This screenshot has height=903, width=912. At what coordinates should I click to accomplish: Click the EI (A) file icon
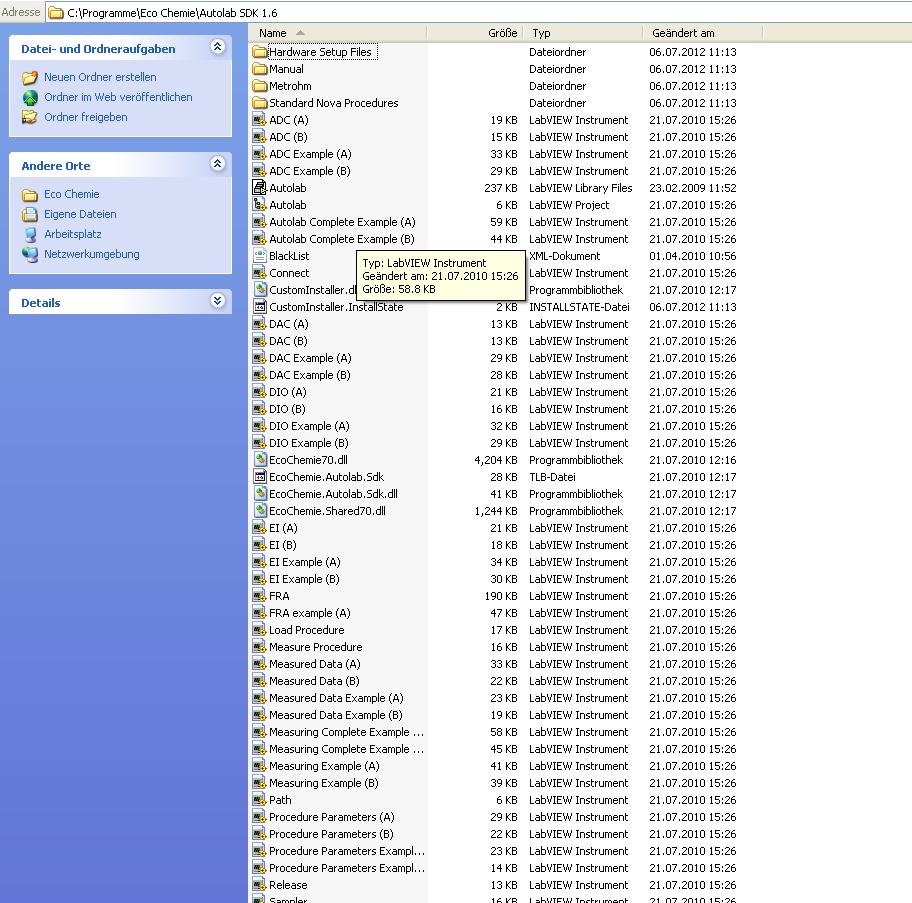259,528
